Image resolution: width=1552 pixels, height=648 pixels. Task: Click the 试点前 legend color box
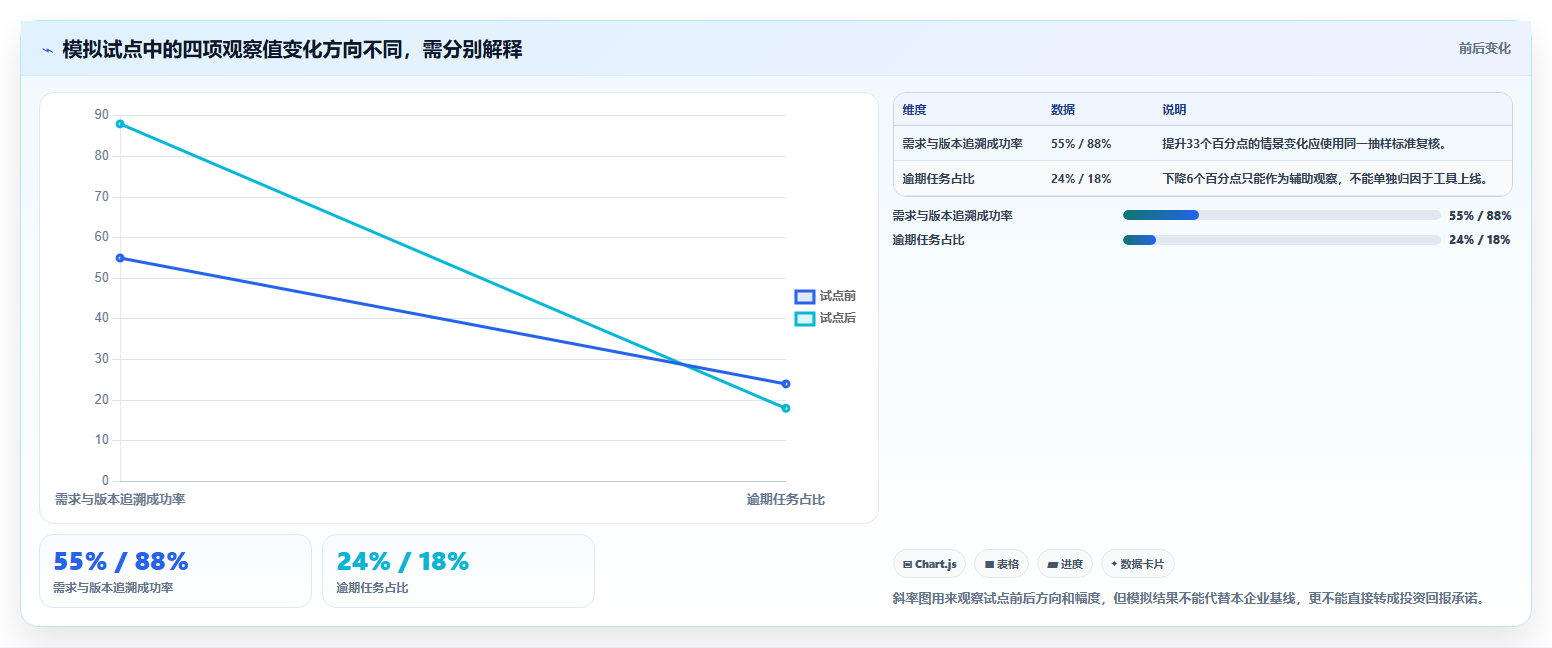pos(805,297)
